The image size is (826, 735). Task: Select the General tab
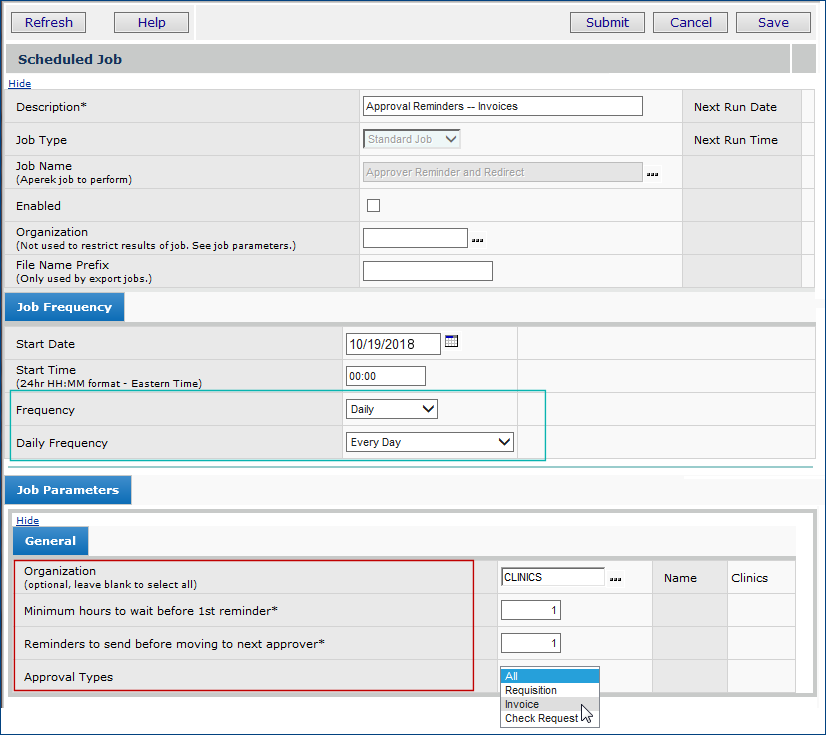click(50, 541)
